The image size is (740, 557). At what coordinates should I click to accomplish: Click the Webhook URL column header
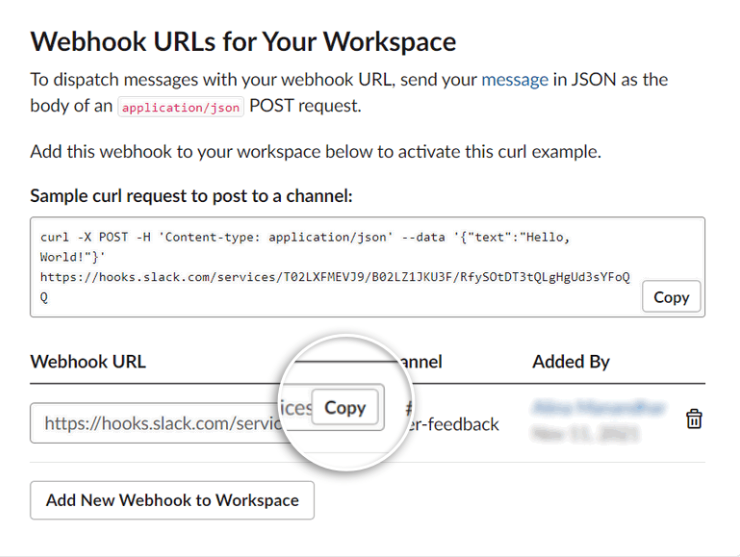88,362
